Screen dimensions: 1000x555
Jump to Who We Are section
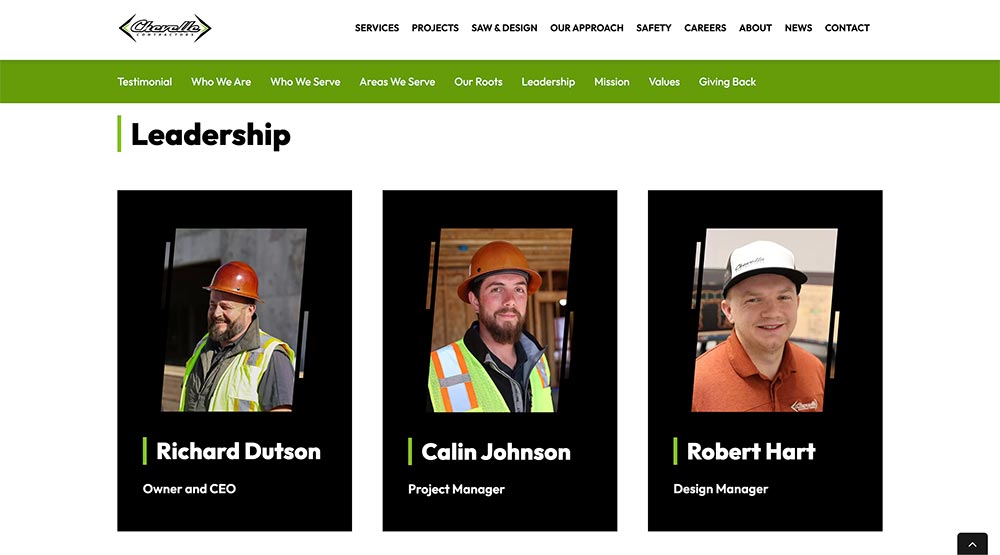[x=221, y=82]
